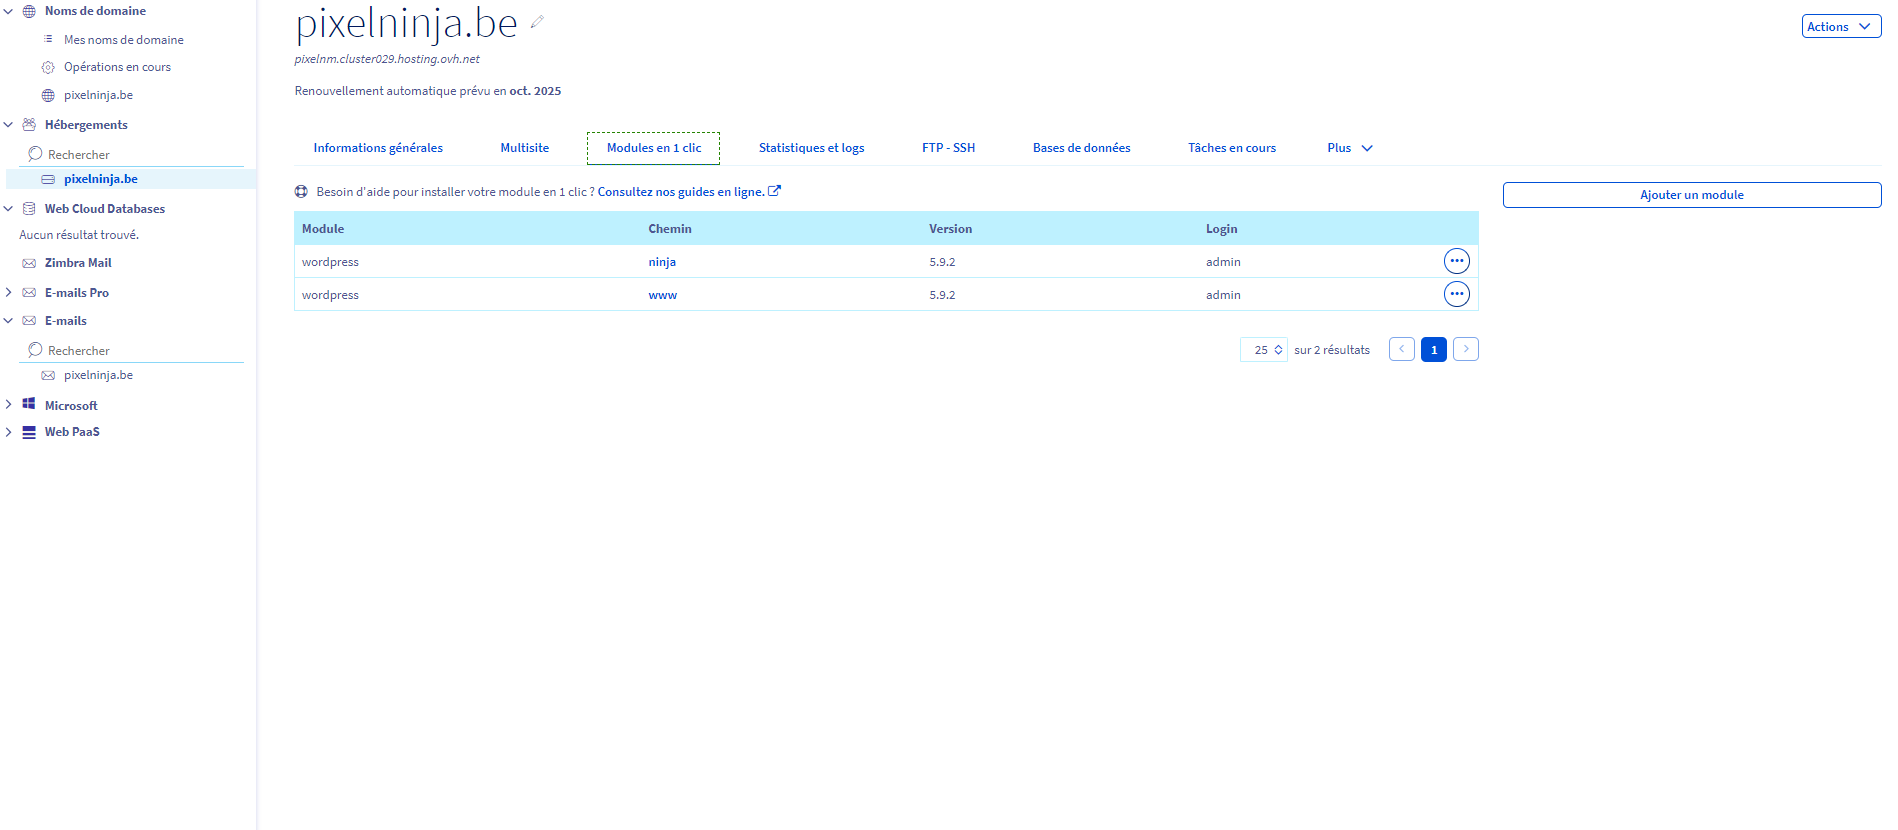This screenshot has width=1898, height=830.
Task: Go to previous page of results
Action: [1401, 349]
